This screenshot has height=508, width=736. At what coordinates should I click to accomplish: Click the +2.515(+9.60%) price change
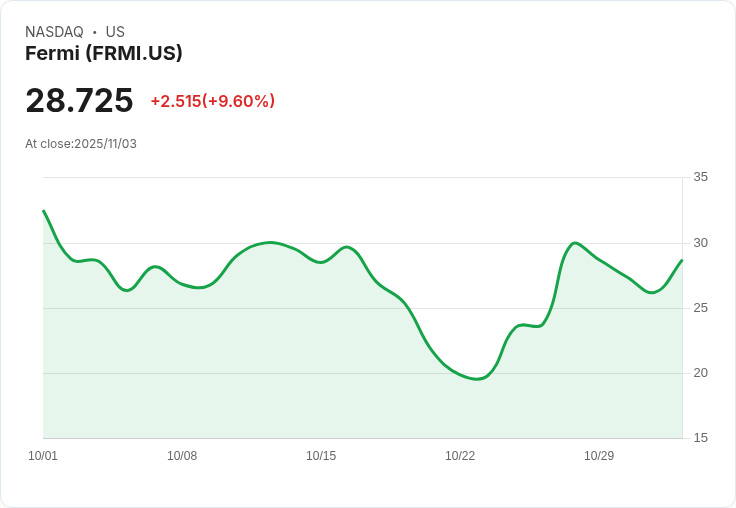[x=212, y=101]
